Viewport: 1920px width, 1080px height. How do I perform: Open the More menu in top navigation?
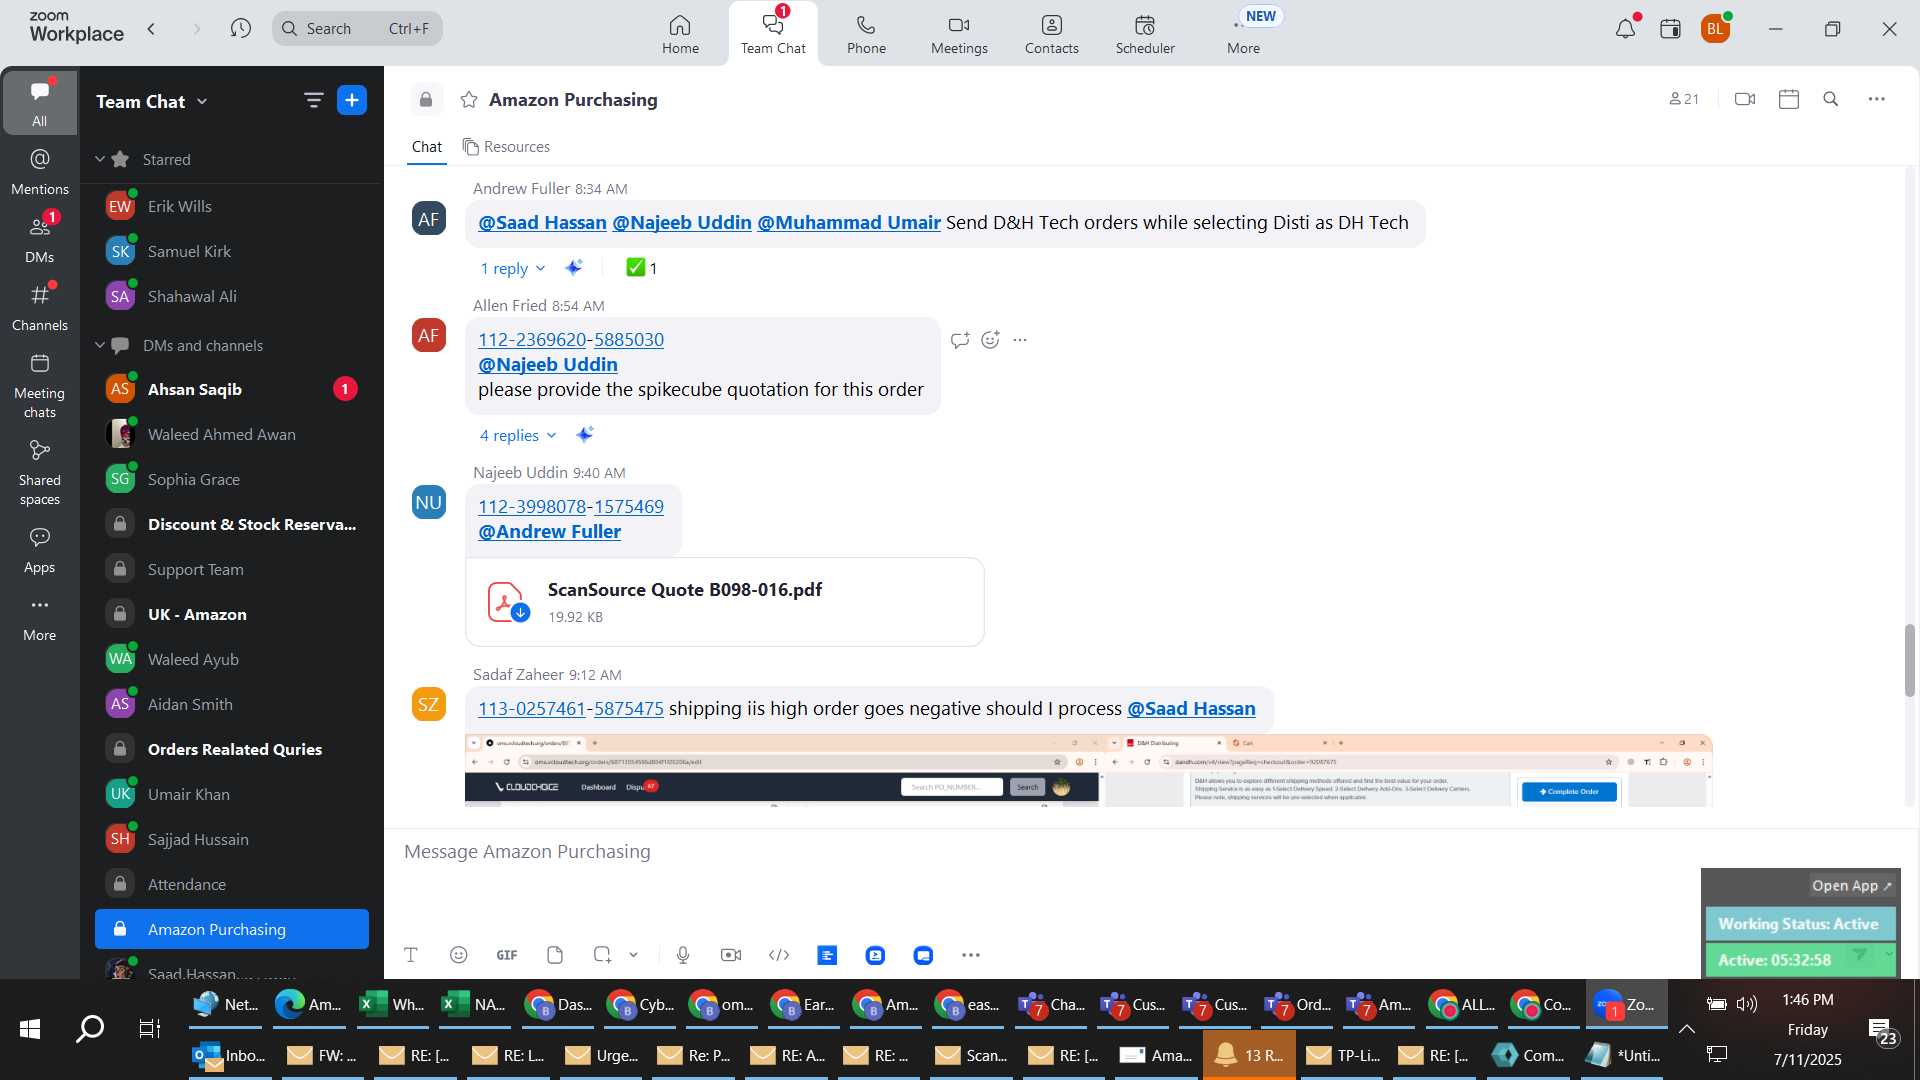(1243, 34)
